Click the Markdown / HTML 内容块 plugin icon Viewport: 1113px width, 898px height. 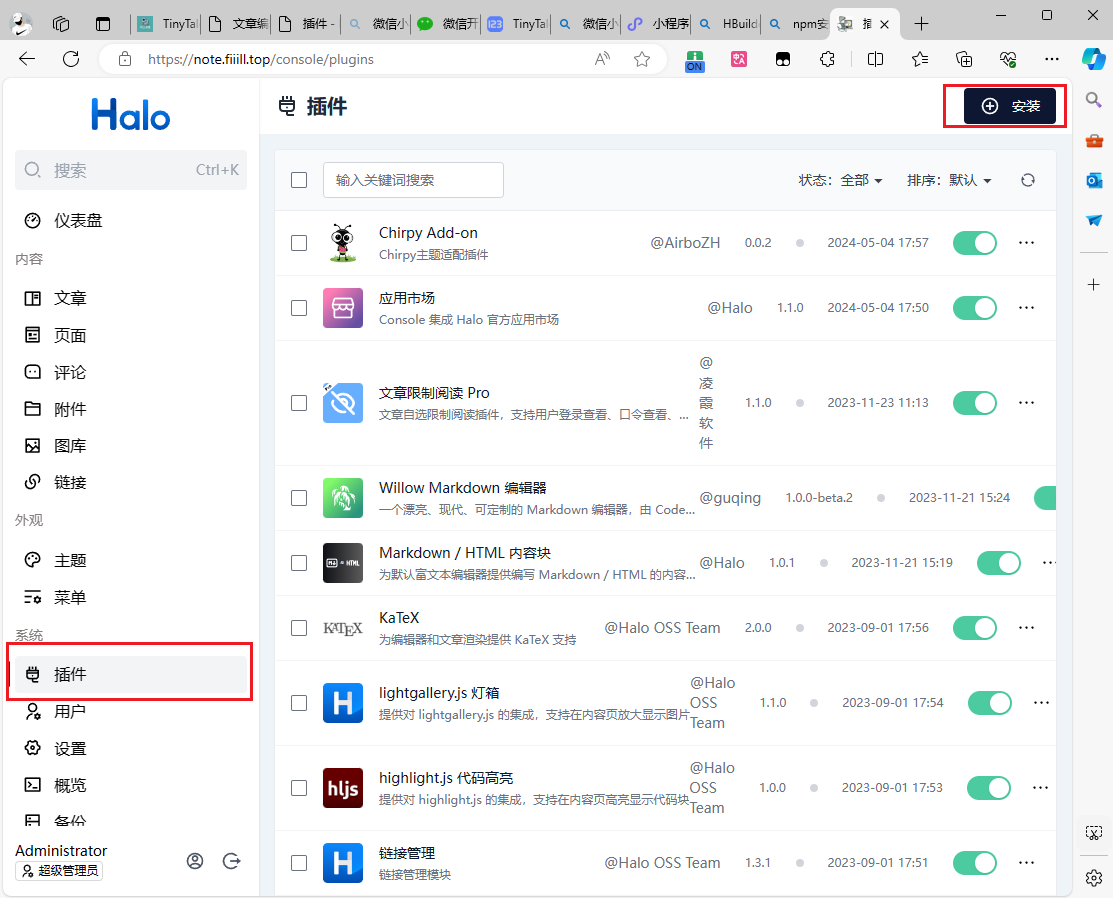click(343, 563)
